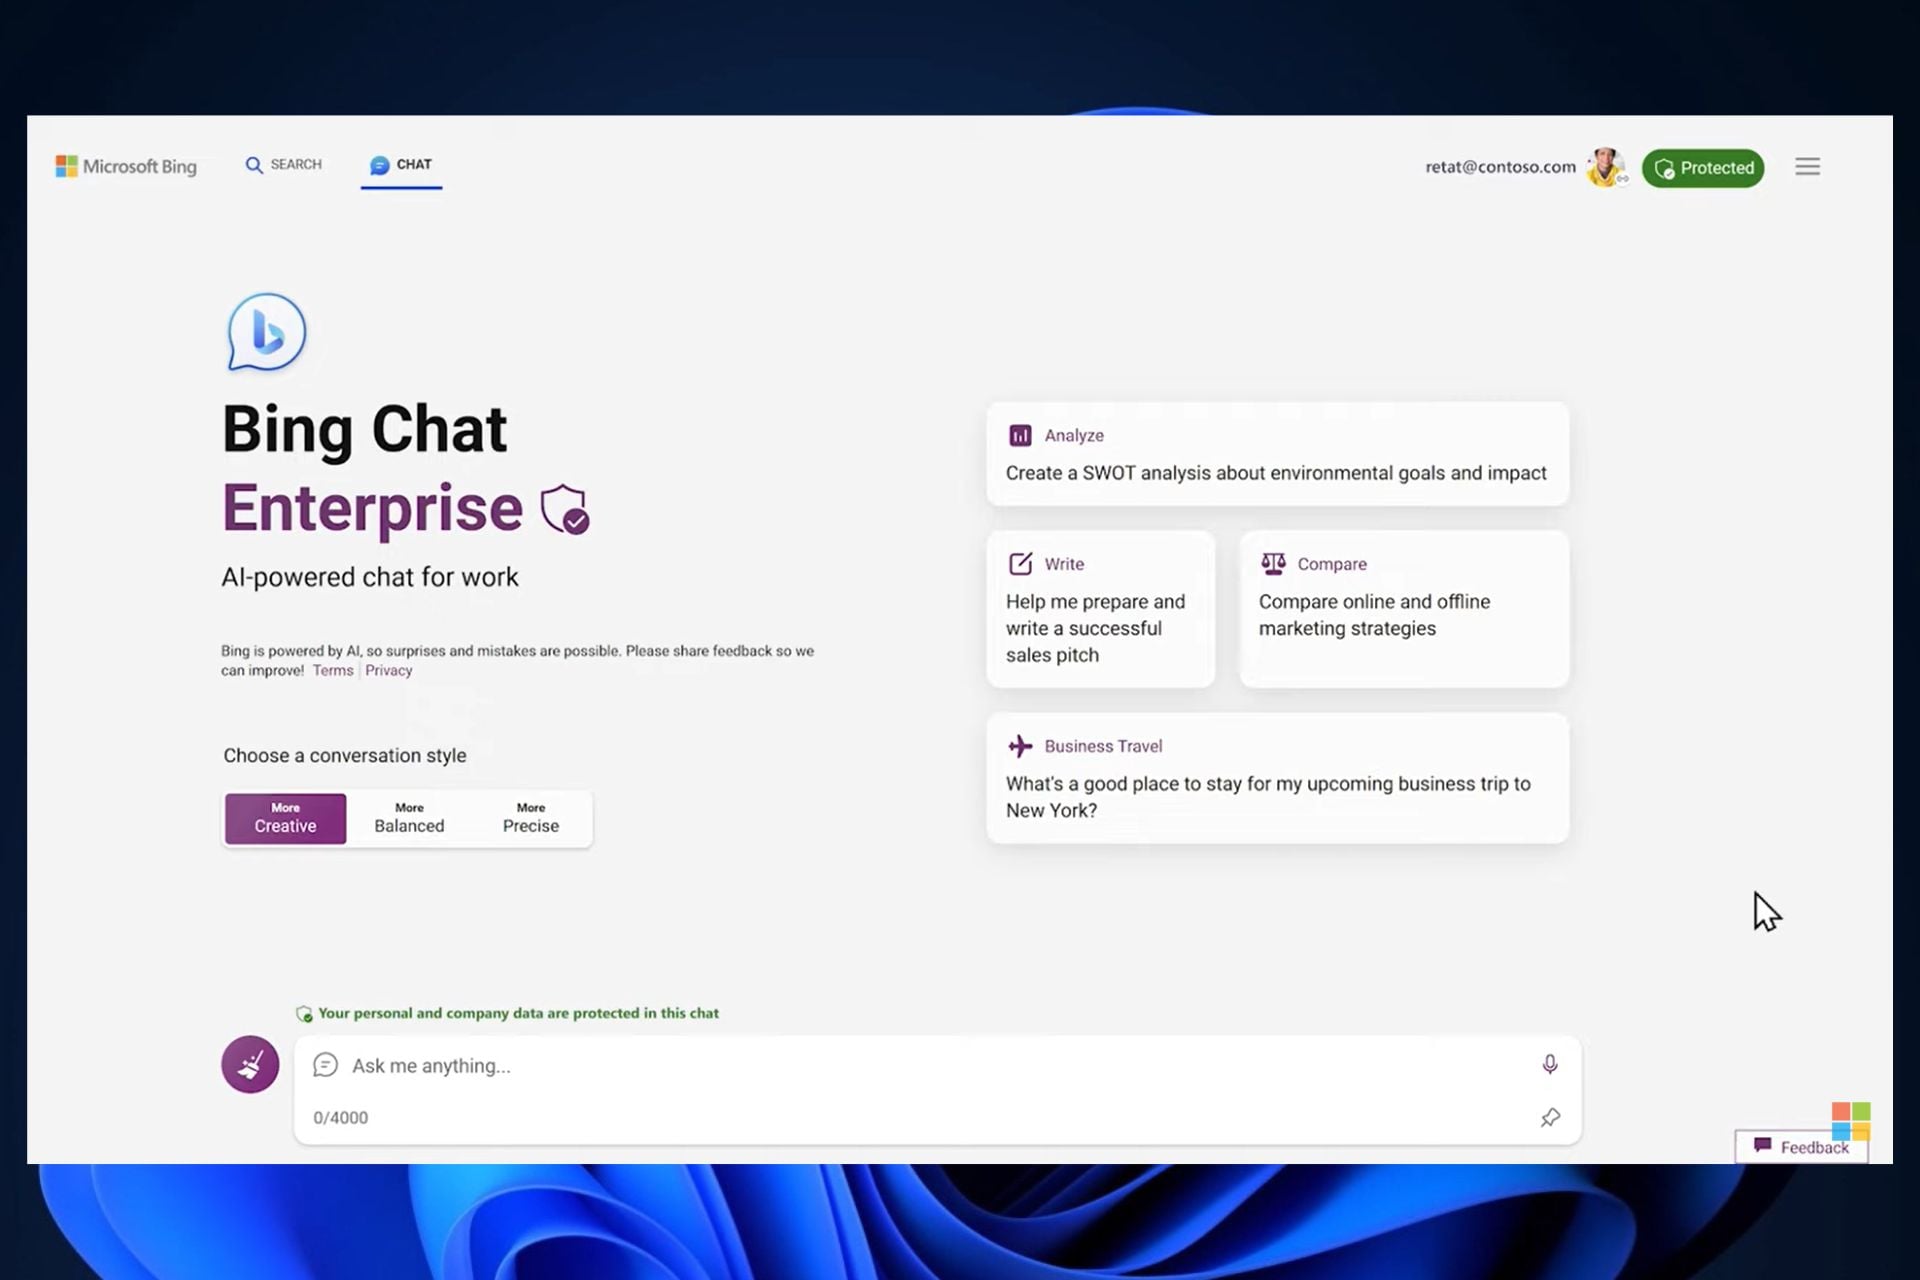The height and width of the screenshot is (1280, 1920).
Task: Activate the microphone for voice input
Action: click(1550, 1064)
